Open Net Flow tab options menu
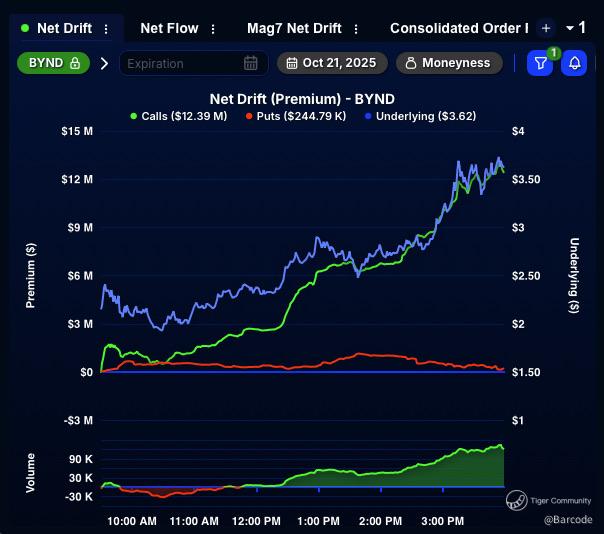 coord(213,29)
